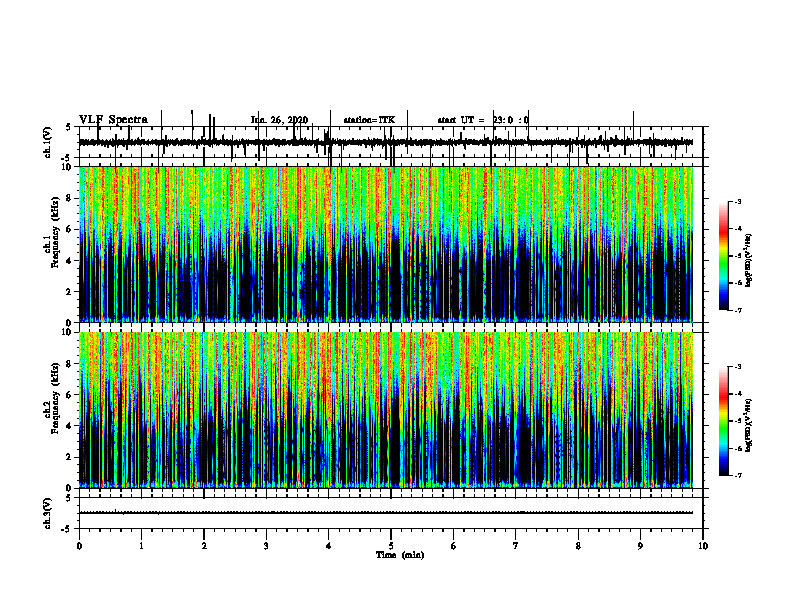792x612 pixels.
Task: Click the ch.1 voltage waveform trace panel
Action: pos(391,142)
